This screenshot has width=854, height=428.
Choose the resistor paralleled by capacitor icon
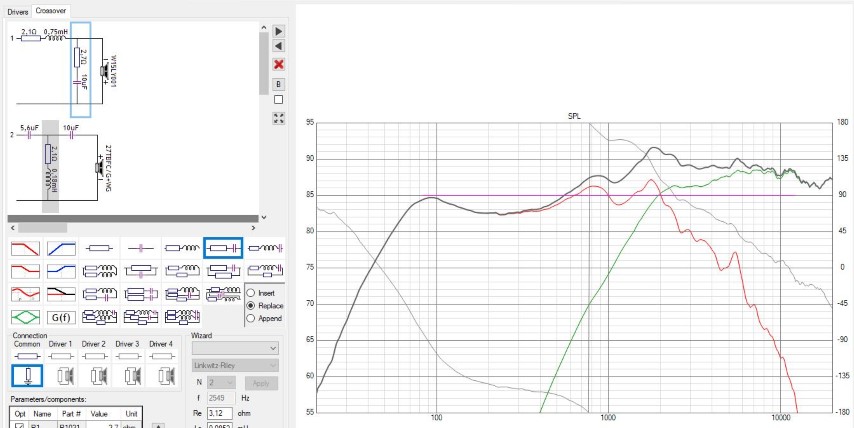tap(141, 271)
